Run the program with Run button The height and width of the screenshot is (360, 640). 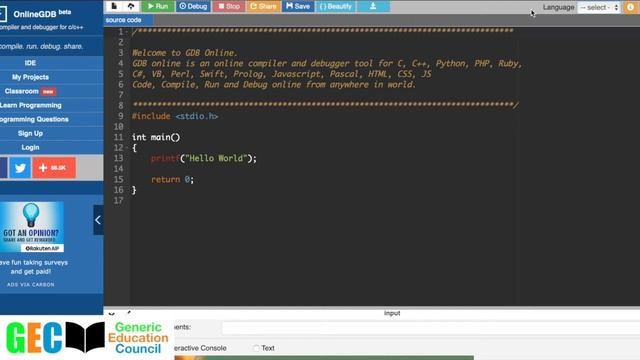coord(158,6)
